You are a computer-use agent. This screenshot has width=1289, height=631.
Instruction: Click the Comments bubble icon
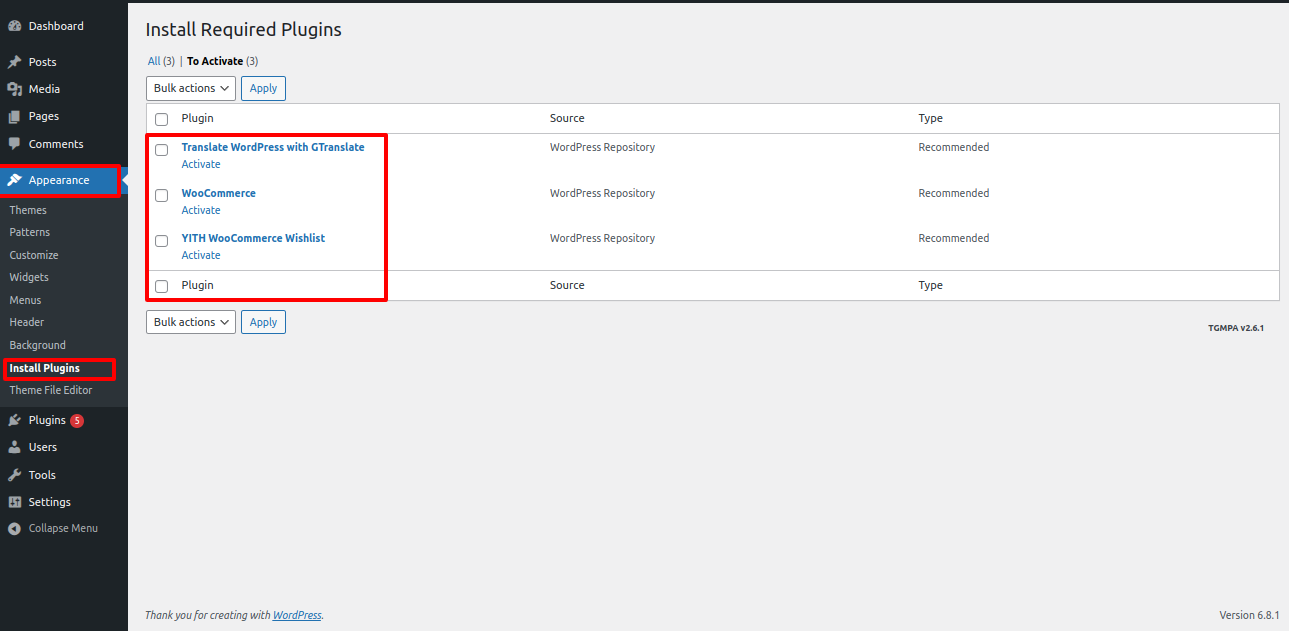[15, 144]
